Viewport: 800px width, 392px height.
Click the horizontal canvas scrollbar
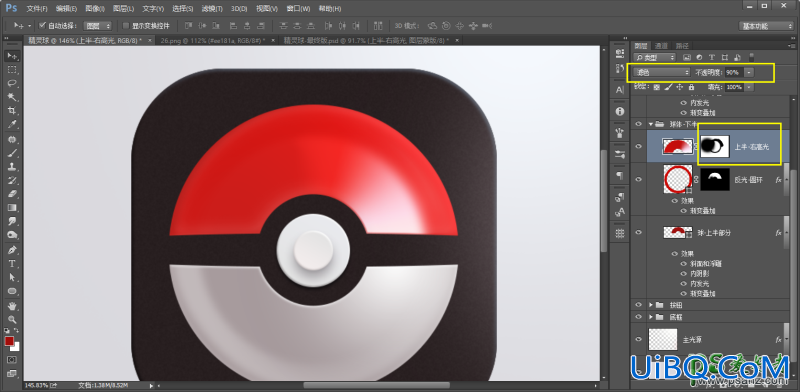(377, 385)
